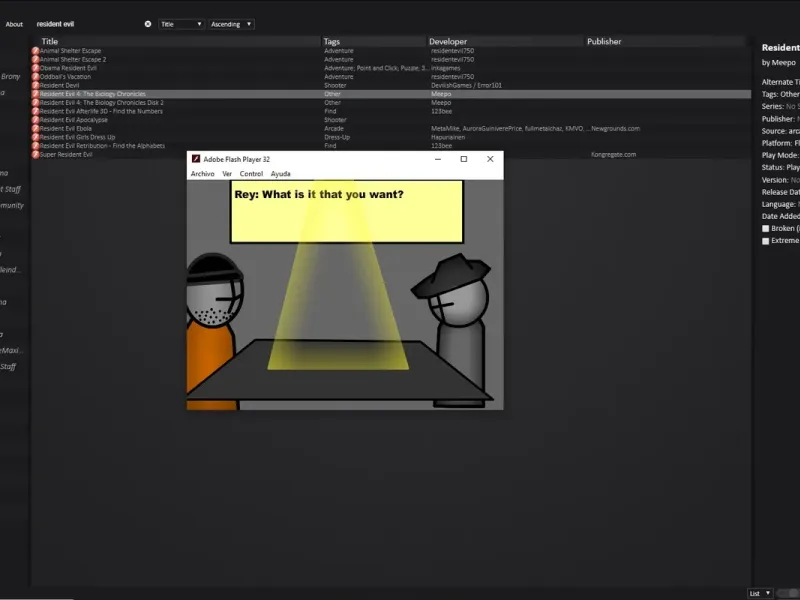Click Flash icon beside Oddball's Vacation
This screenshot has height=600, width=800.
pyautogui.click(x=35, y=77)
